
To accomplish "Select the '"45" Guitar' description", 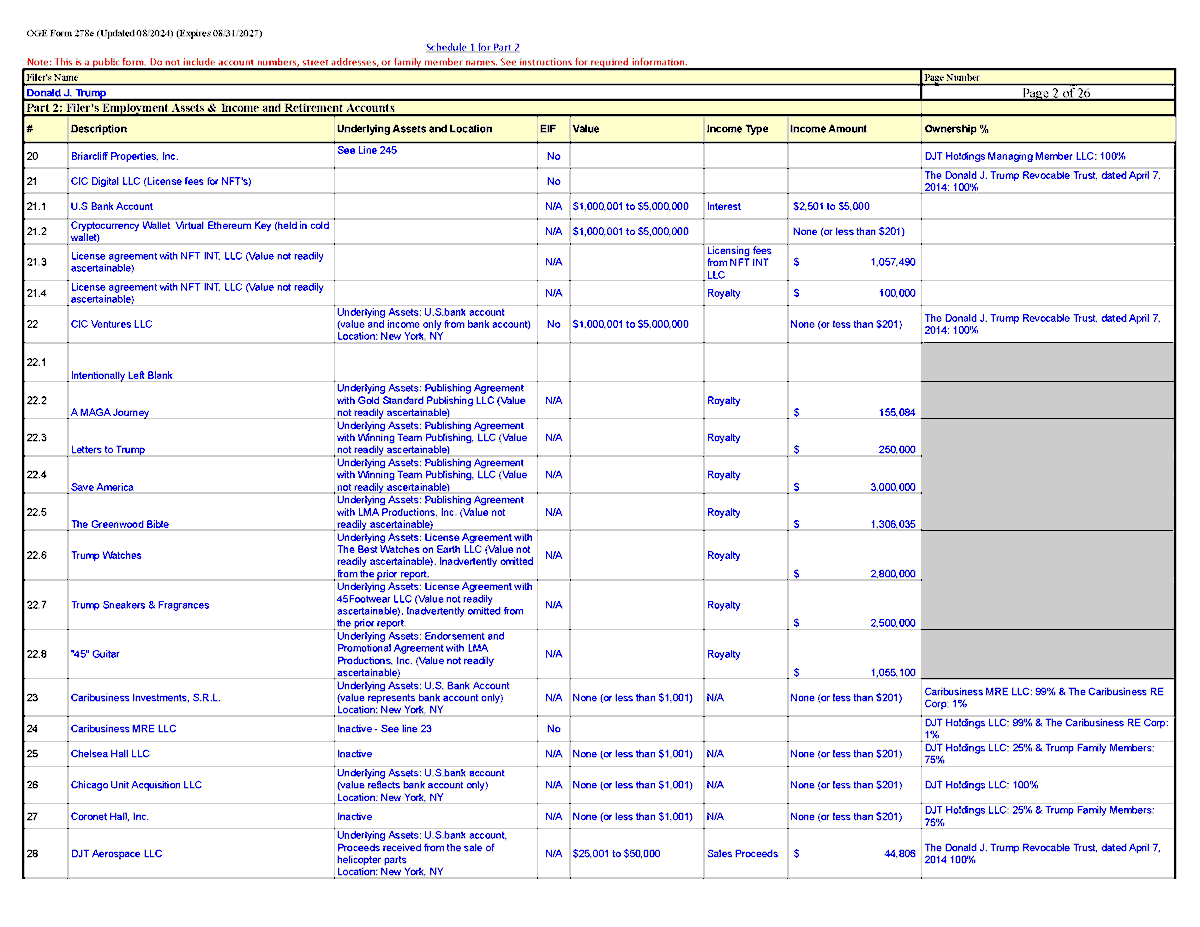I will point(95,655).
